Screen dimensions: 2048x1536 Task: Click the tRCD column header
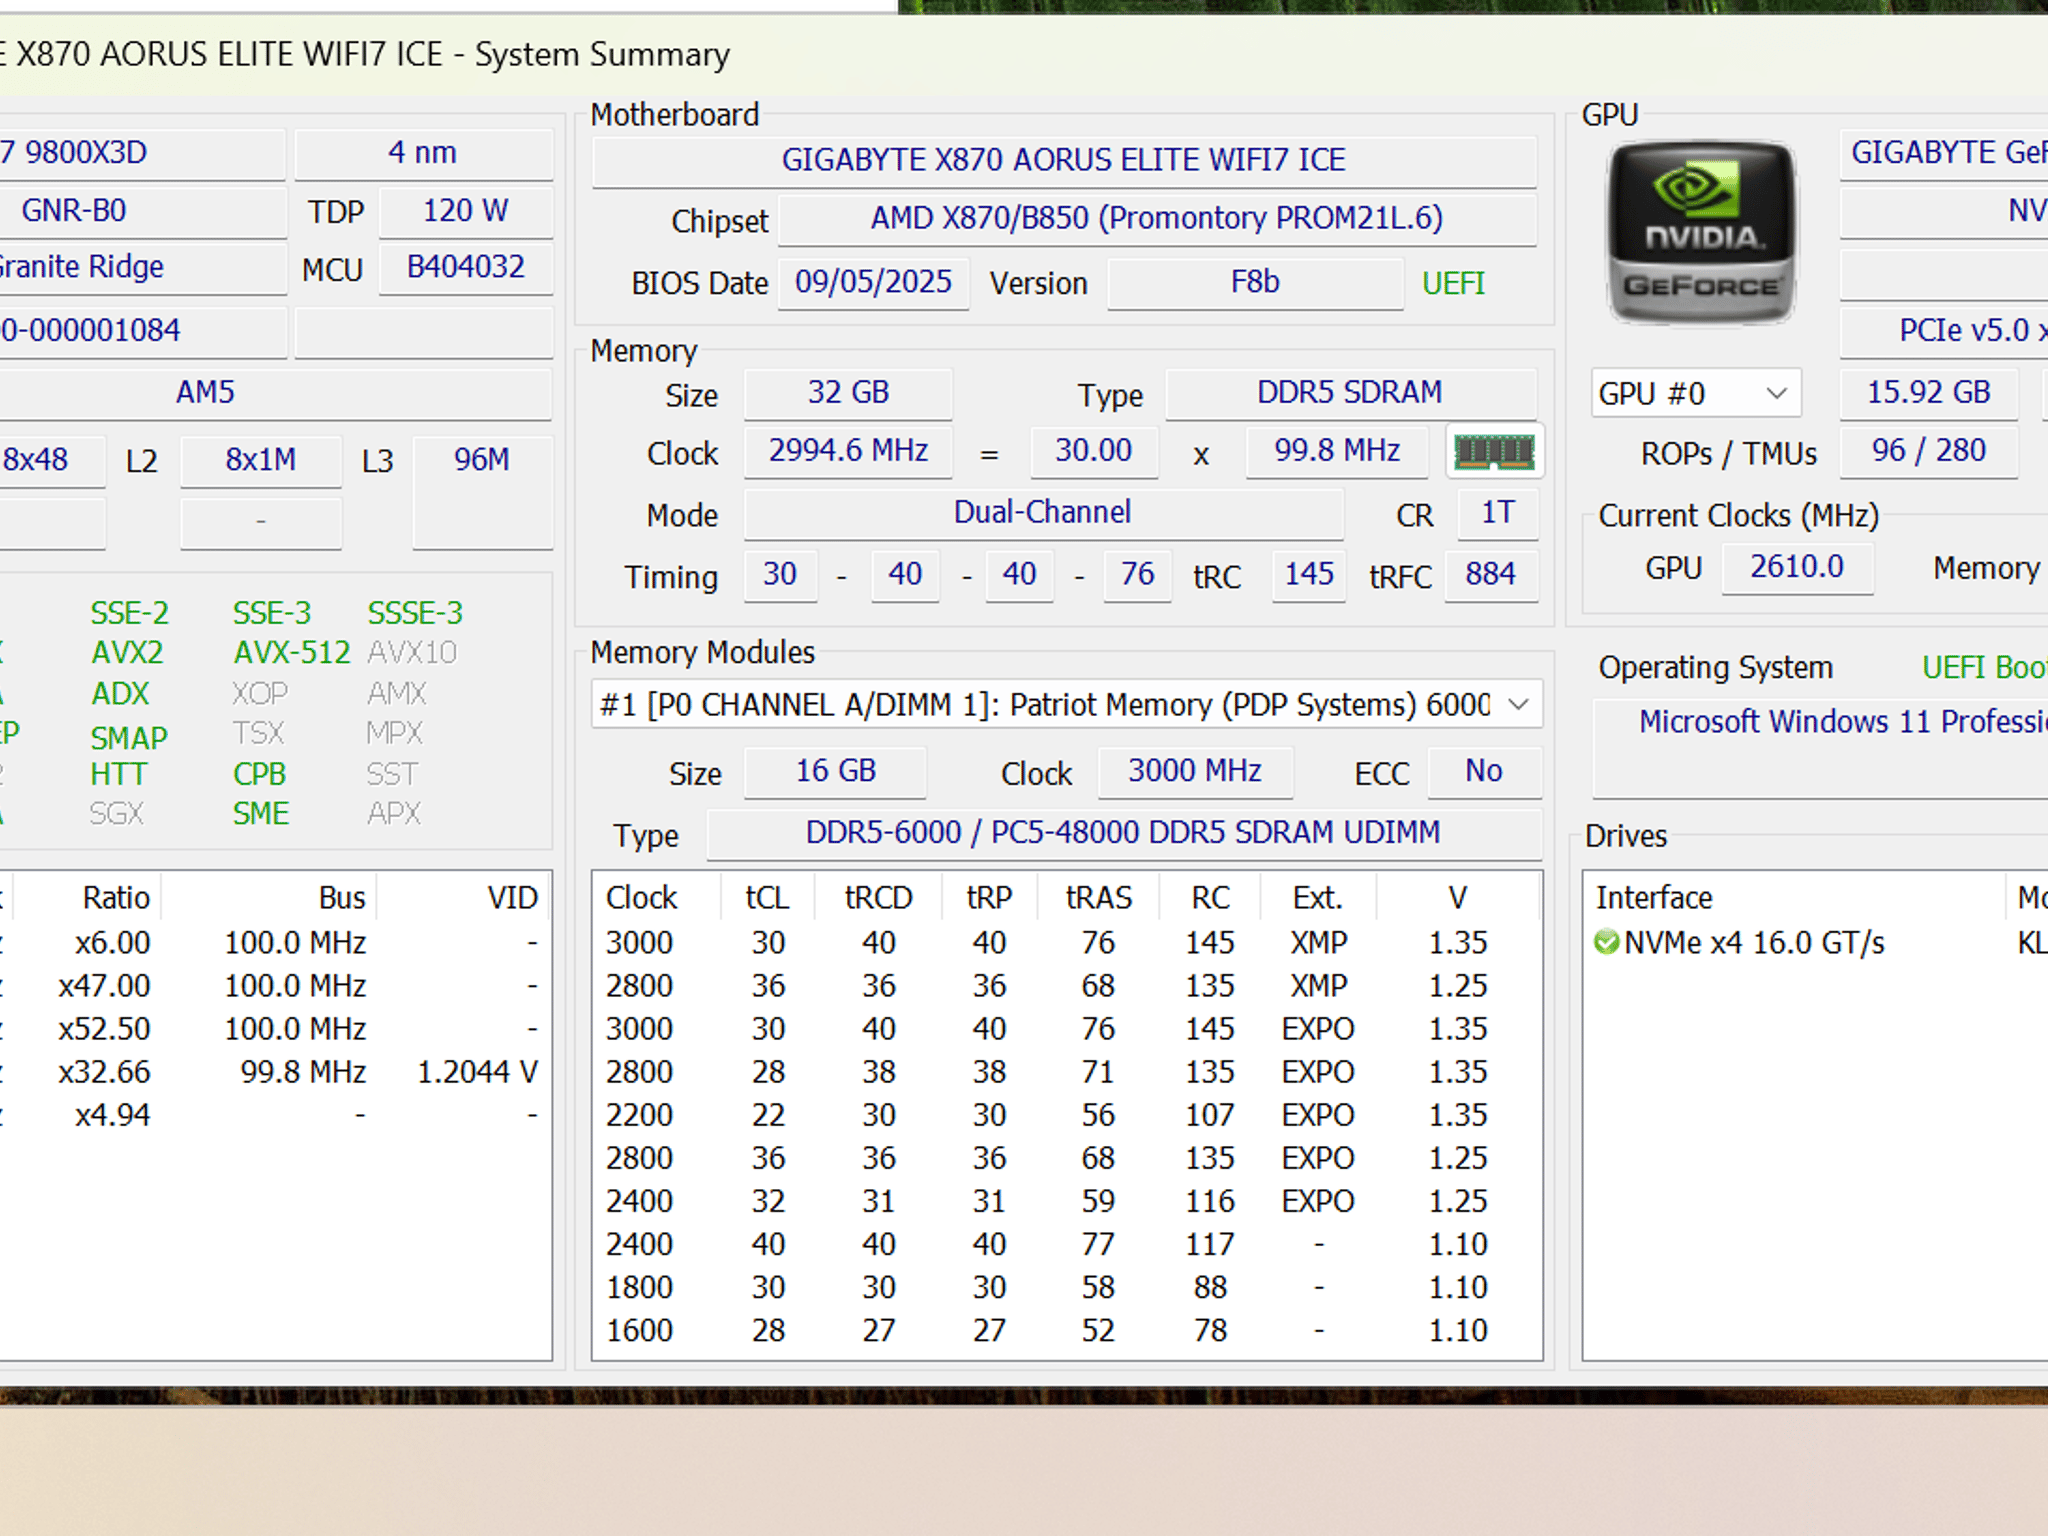point(878,897)
